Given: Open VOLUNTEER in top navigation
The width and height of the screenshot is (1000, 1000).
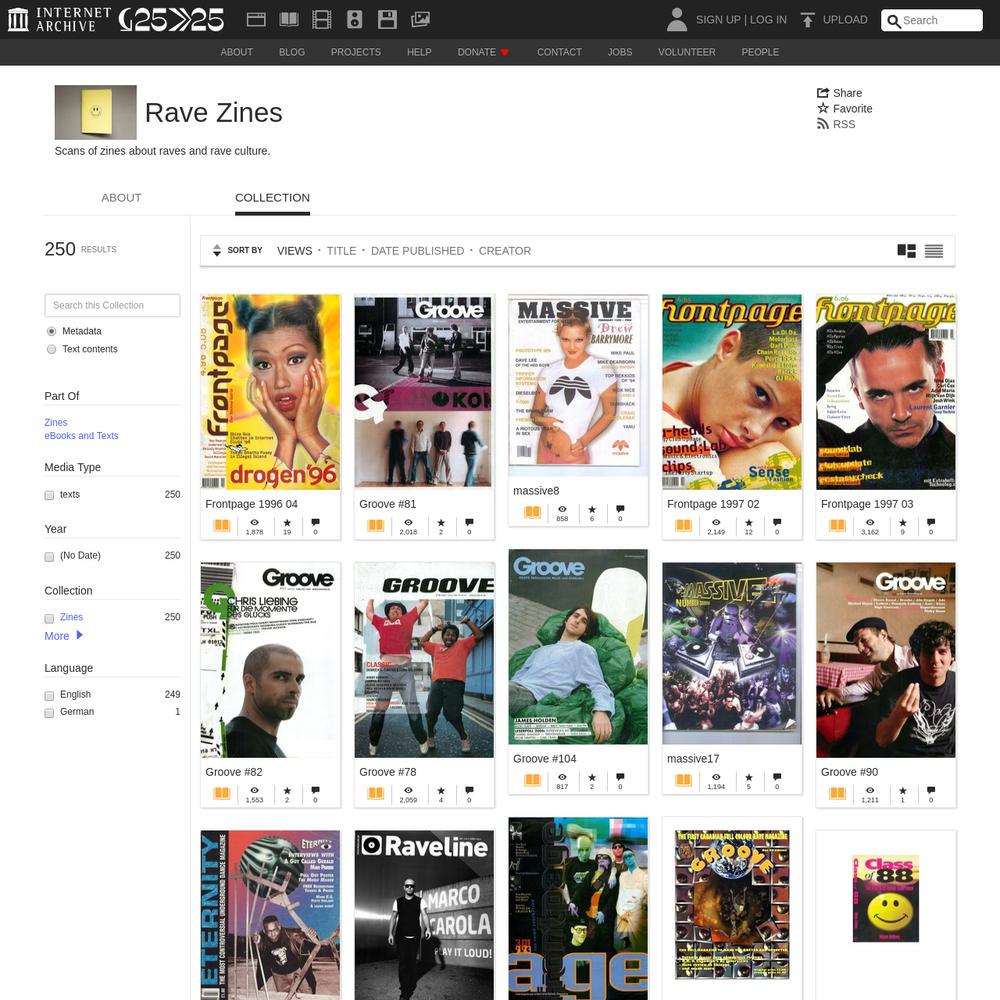Looking at the screenshot, I should click(687, 52).
